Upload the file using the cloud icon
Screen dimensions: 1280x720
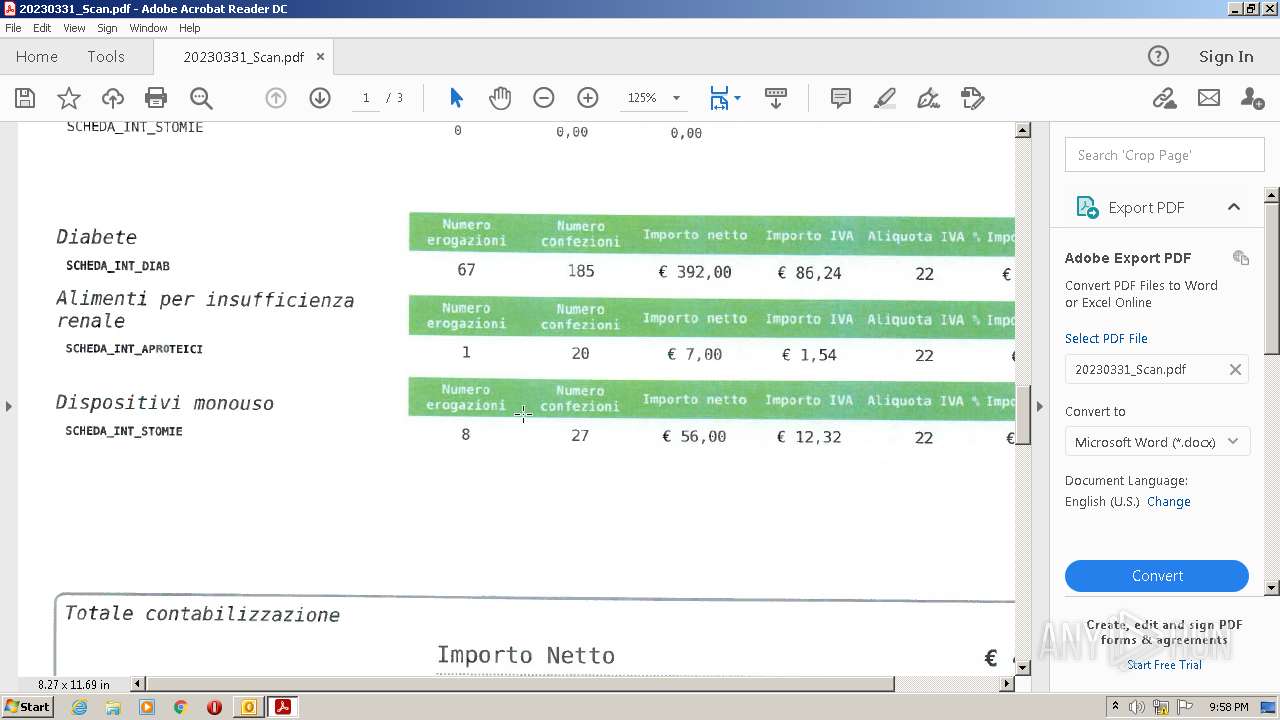coord(113,98)
